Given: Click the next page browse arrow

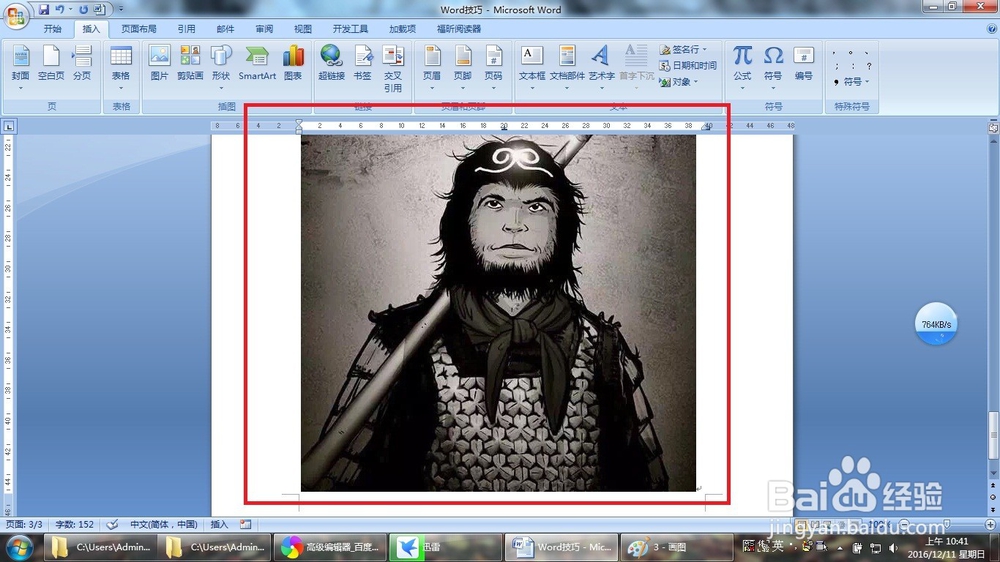Looking at the screenshot, I should 993,509.
